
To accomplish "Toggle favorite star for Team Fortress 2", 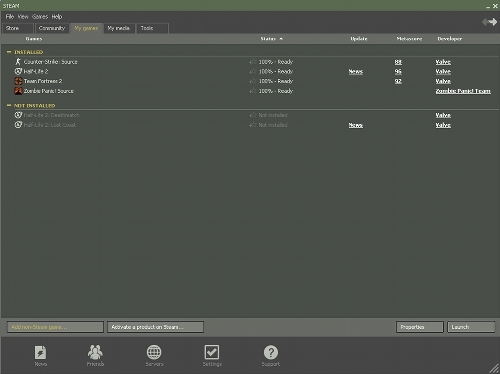I will click(253, 81).
